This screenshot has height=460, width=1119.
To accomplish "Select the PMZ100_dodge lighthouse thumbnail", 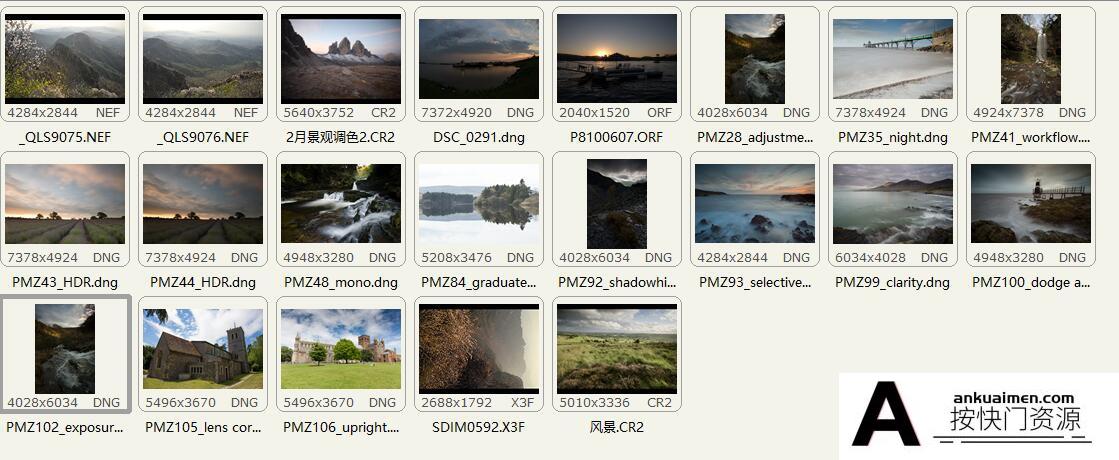I will point(1031,204).
